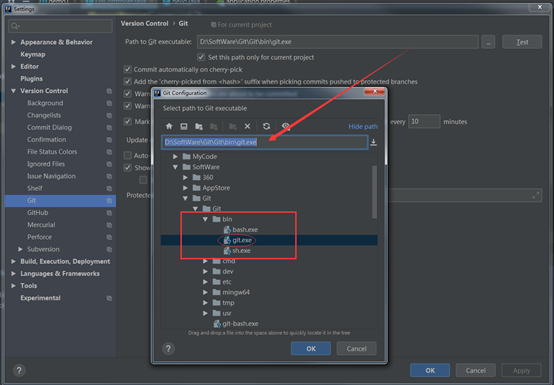Expand 360 folder
This screenshot has height=385, width=554.
185,177
